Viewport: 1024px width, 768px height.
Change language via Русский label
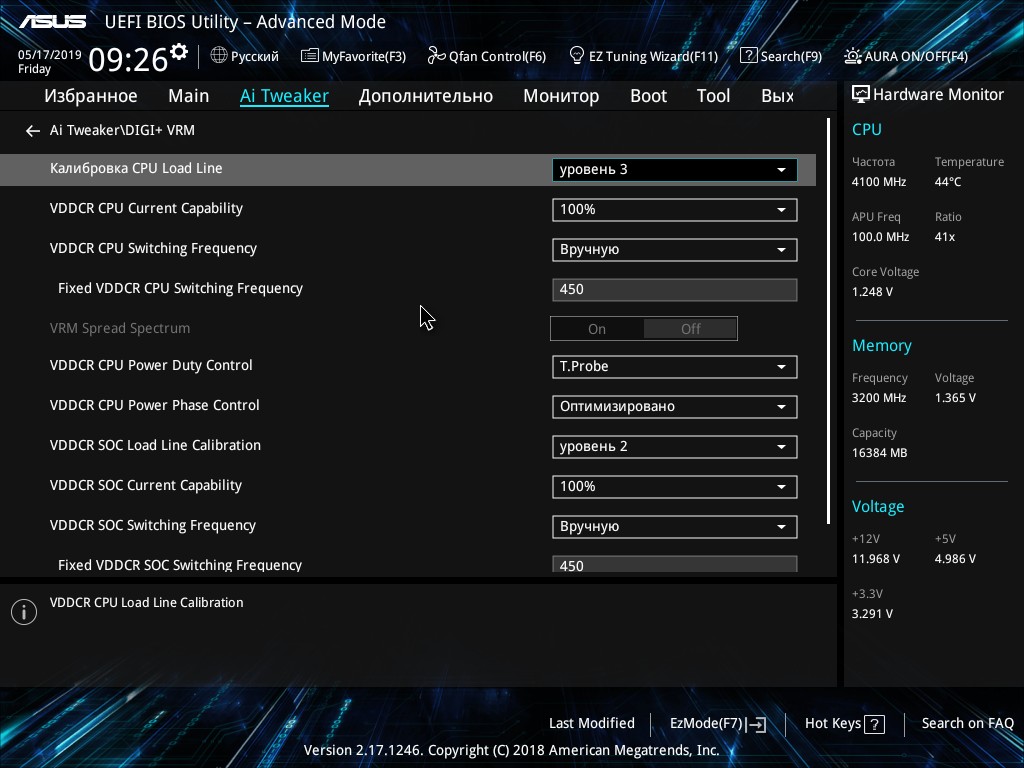[x=255, y=57]
